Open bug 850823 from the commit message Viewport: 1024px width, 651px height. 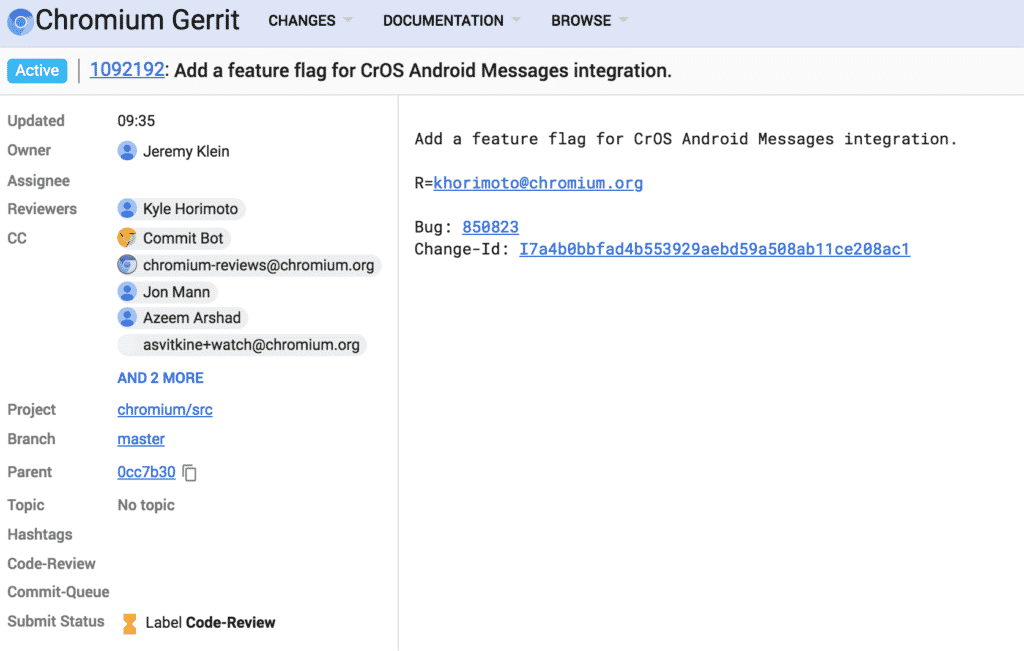pyautogui.click(x=490, y=227)
